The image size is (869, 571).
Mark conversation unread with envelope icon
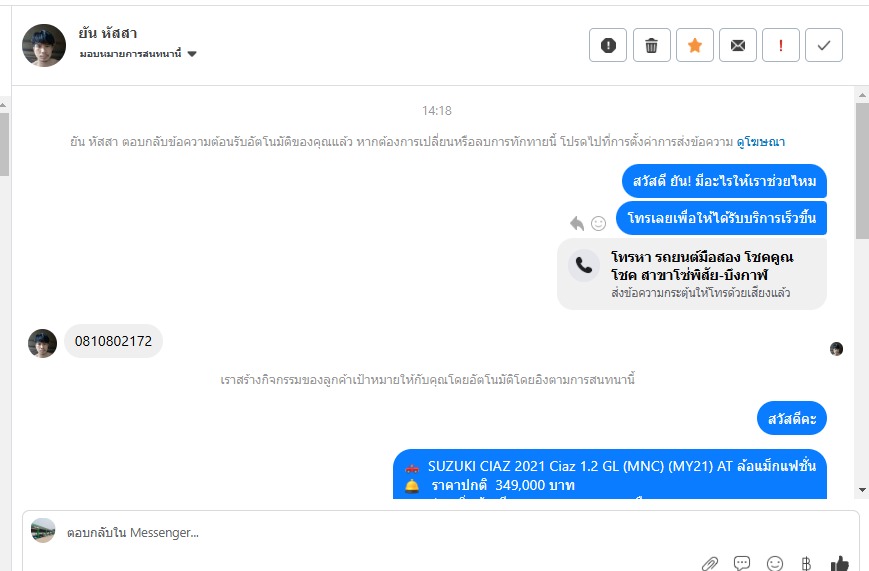tap(738, 45)
